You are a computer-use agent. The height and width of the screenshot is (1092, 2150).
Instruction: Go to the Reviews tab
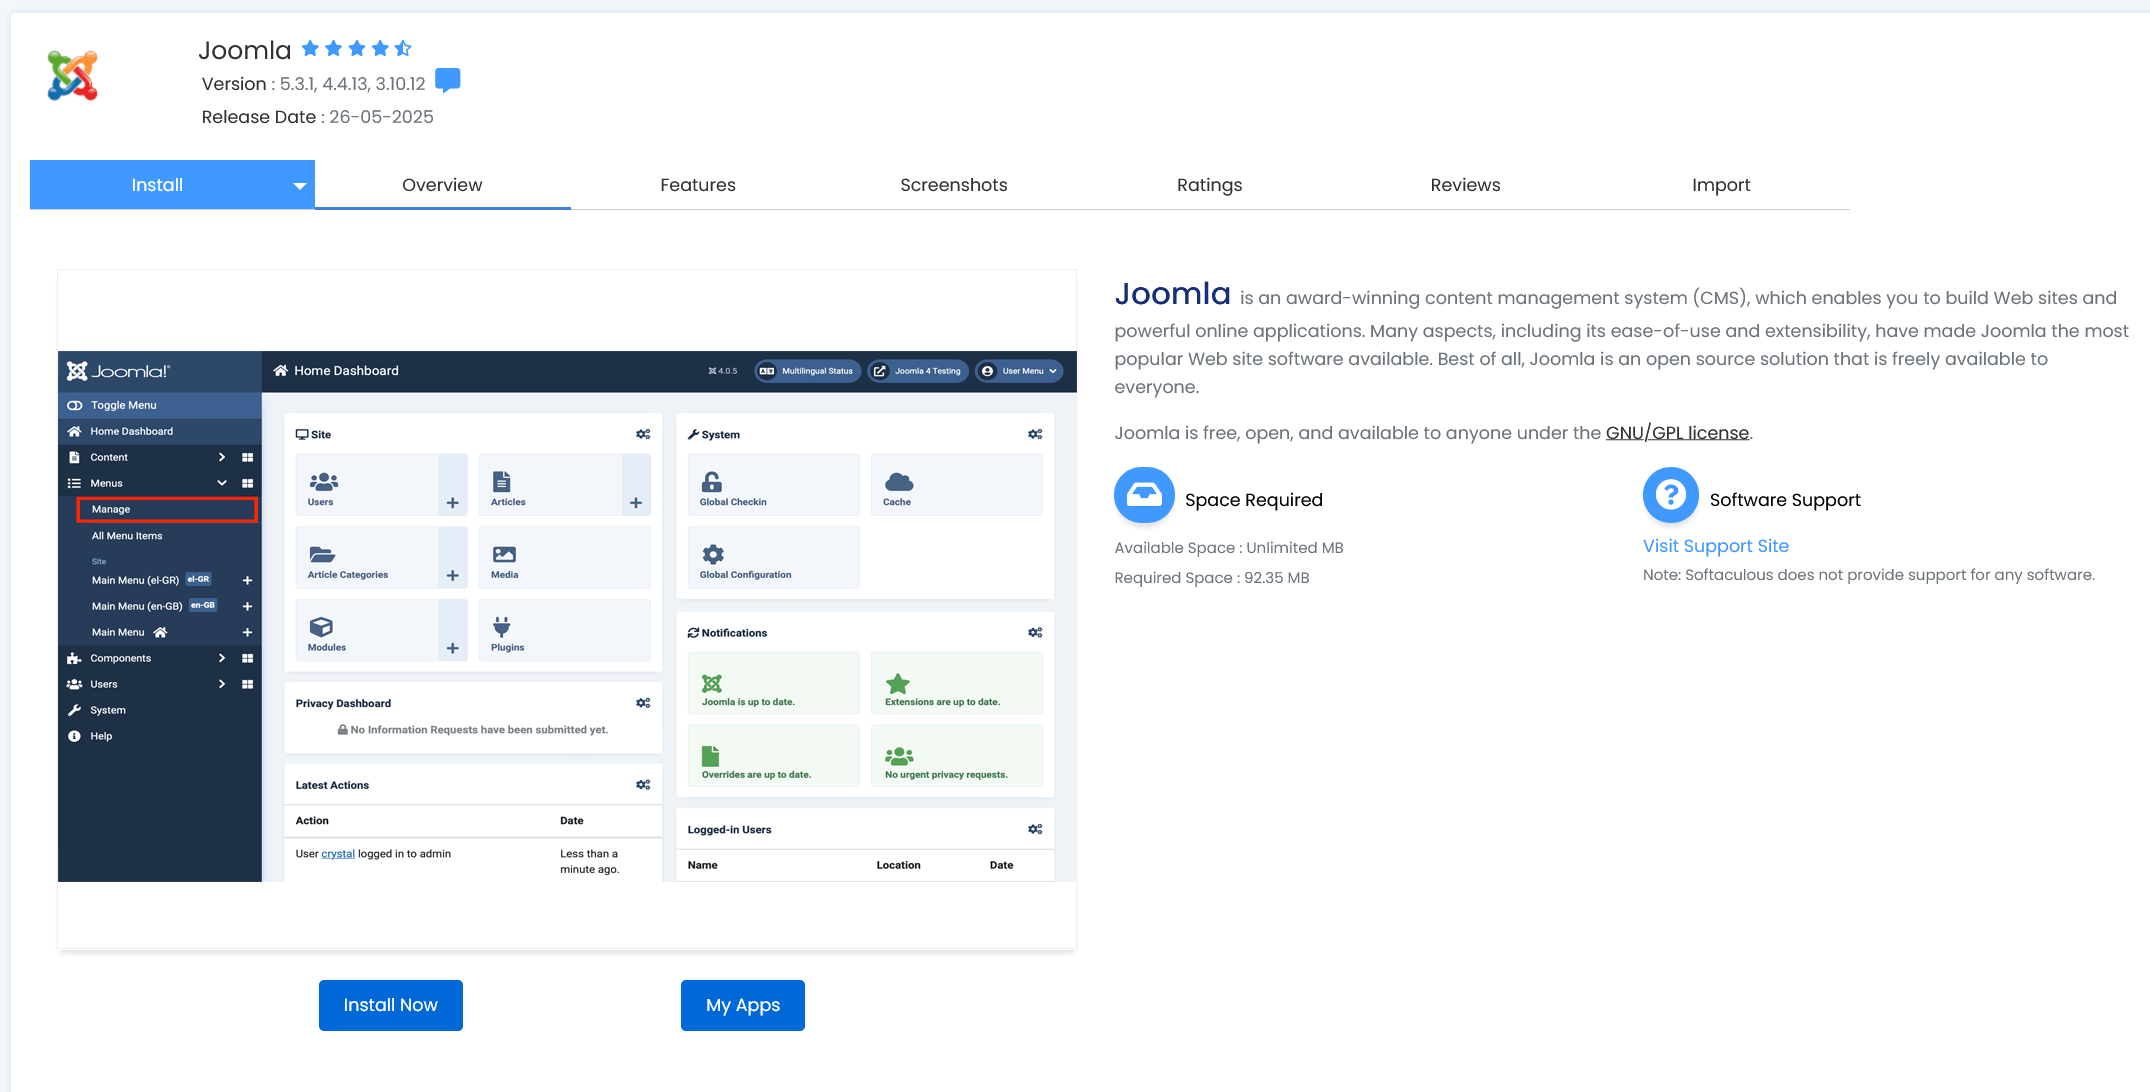pos(1465,185)
